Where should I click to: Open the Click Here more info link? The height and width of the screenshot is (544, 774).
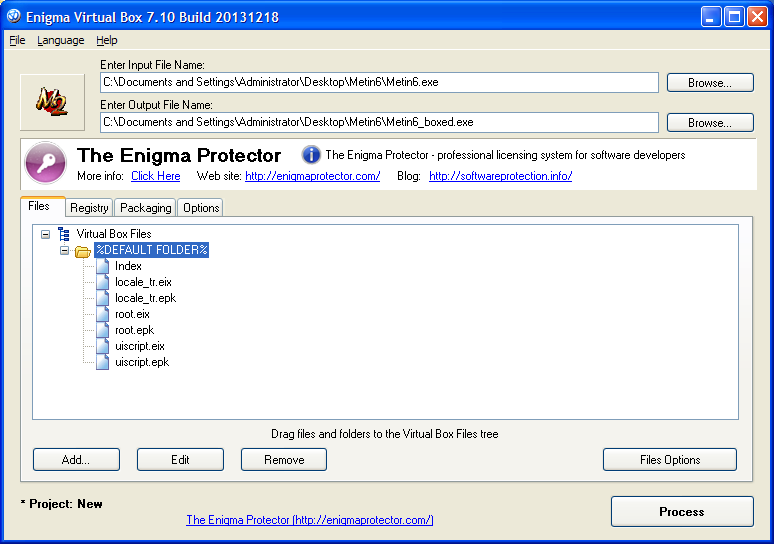[155, 176]
